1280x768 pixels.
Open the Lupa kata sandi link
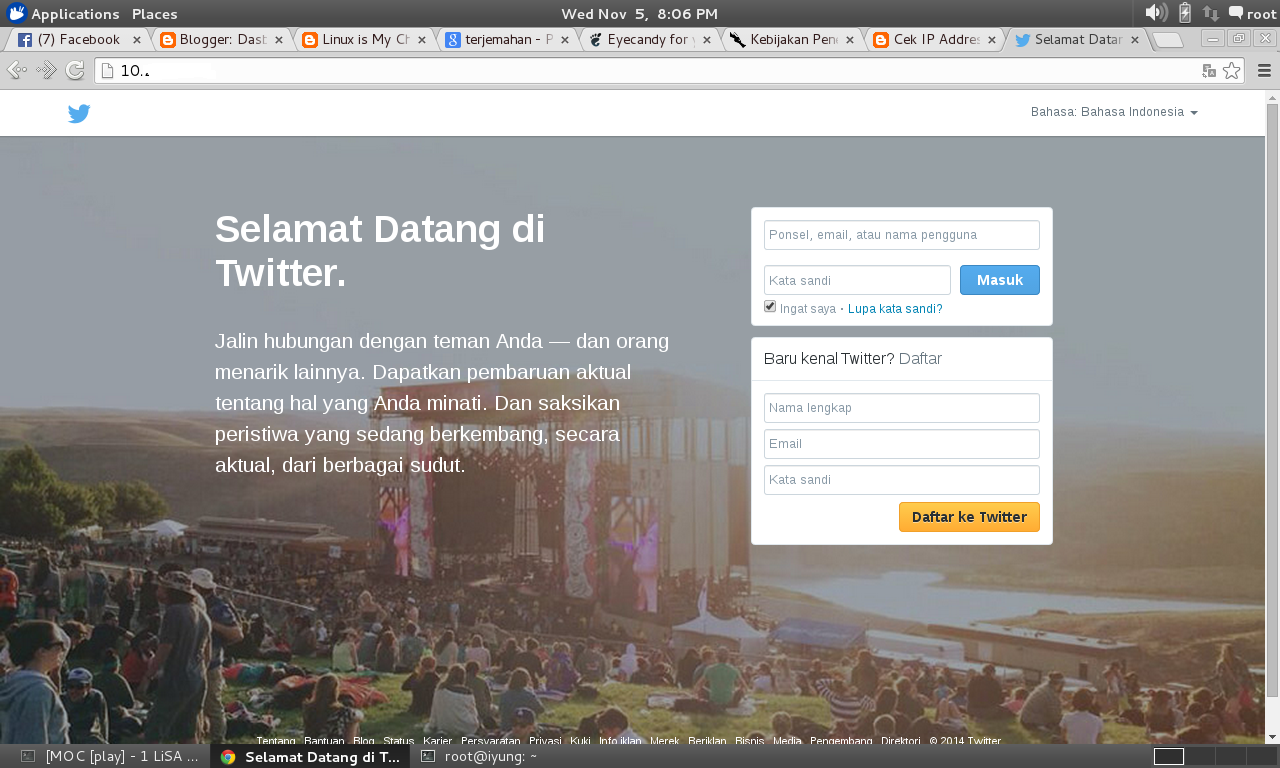tap(895, 308)
